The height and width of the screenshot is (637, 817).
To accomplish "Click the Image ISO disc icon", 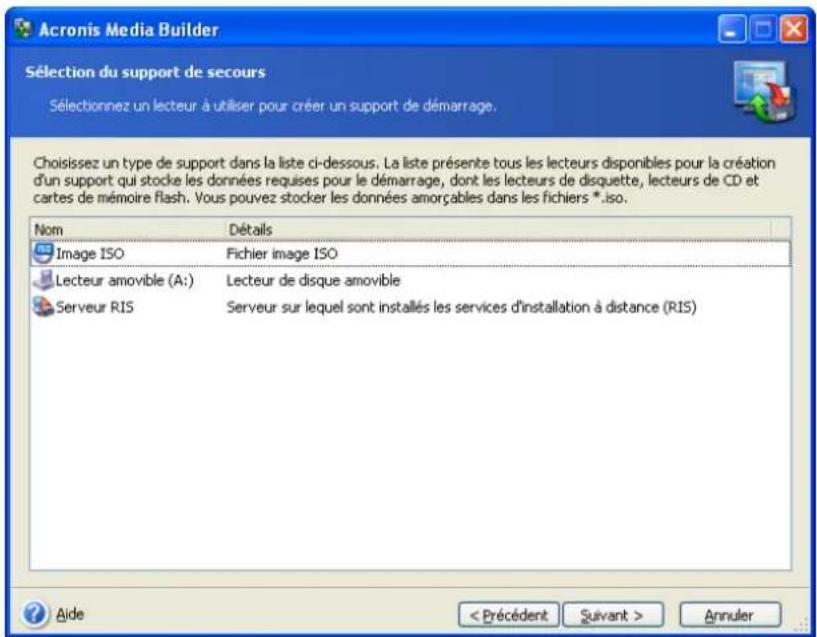I will (43, 253).
